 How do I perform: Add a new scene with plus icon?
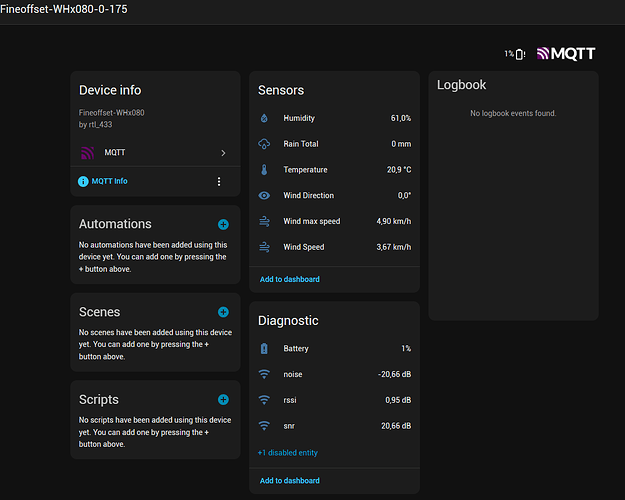pos(223,312)
